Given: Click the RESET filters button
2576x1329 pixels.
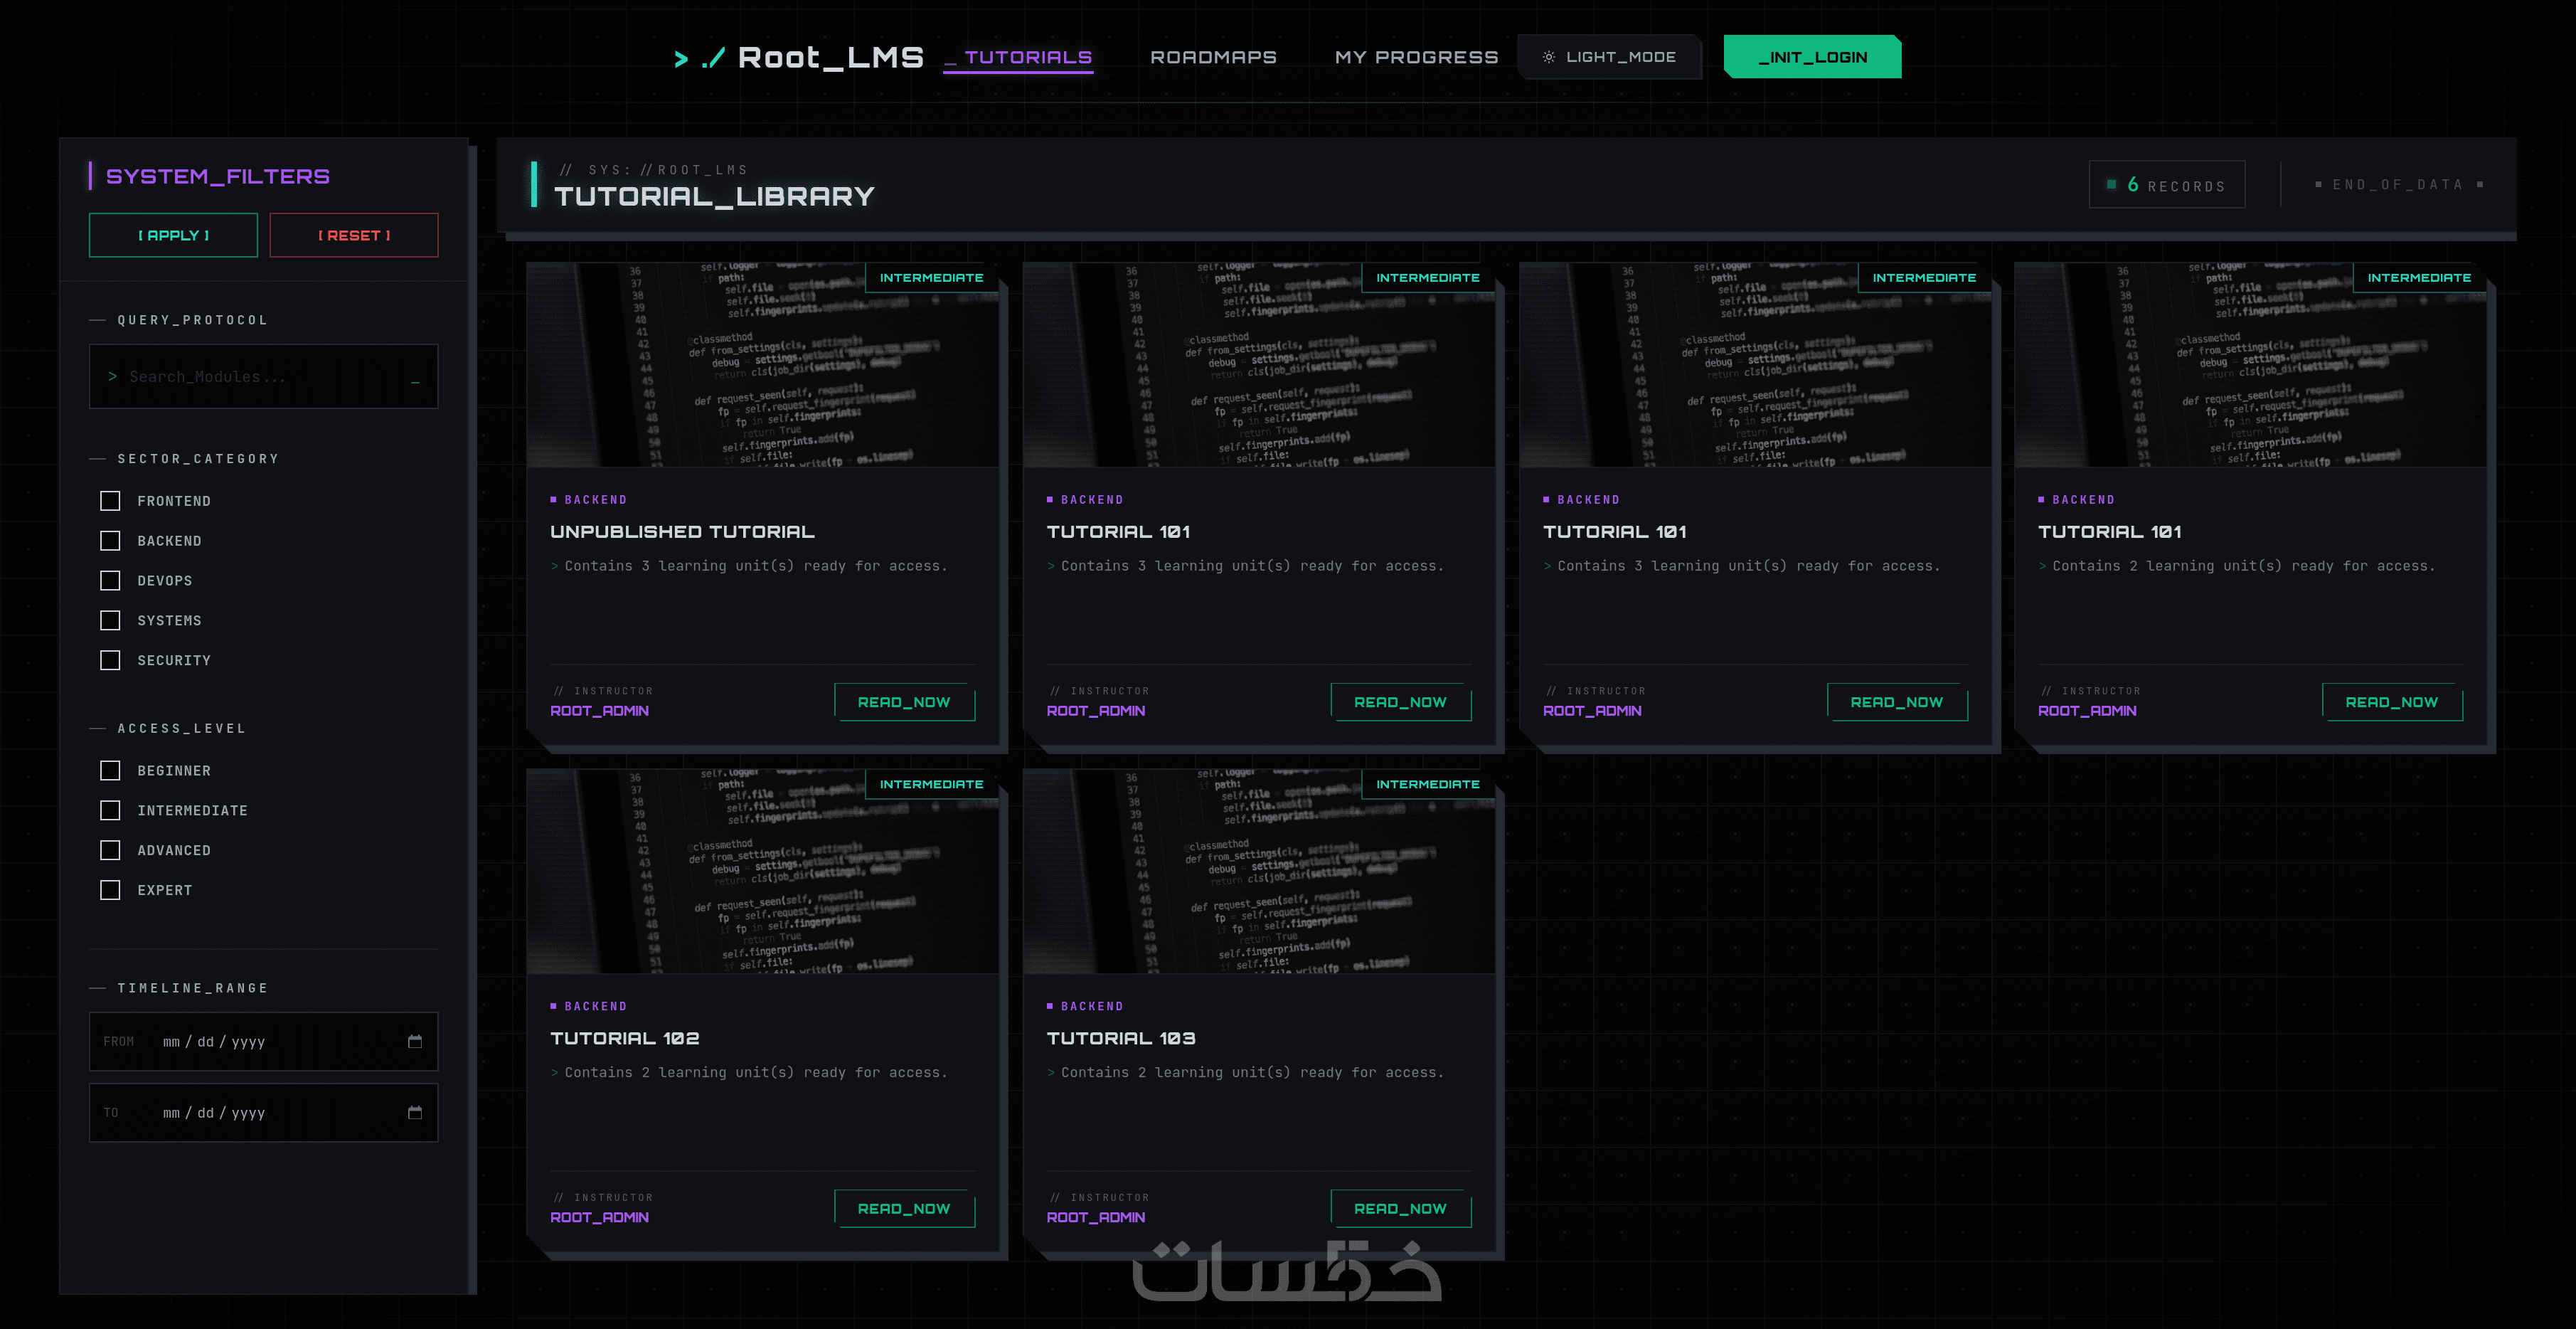Looking at the screenshot, I should click(354, 235).
